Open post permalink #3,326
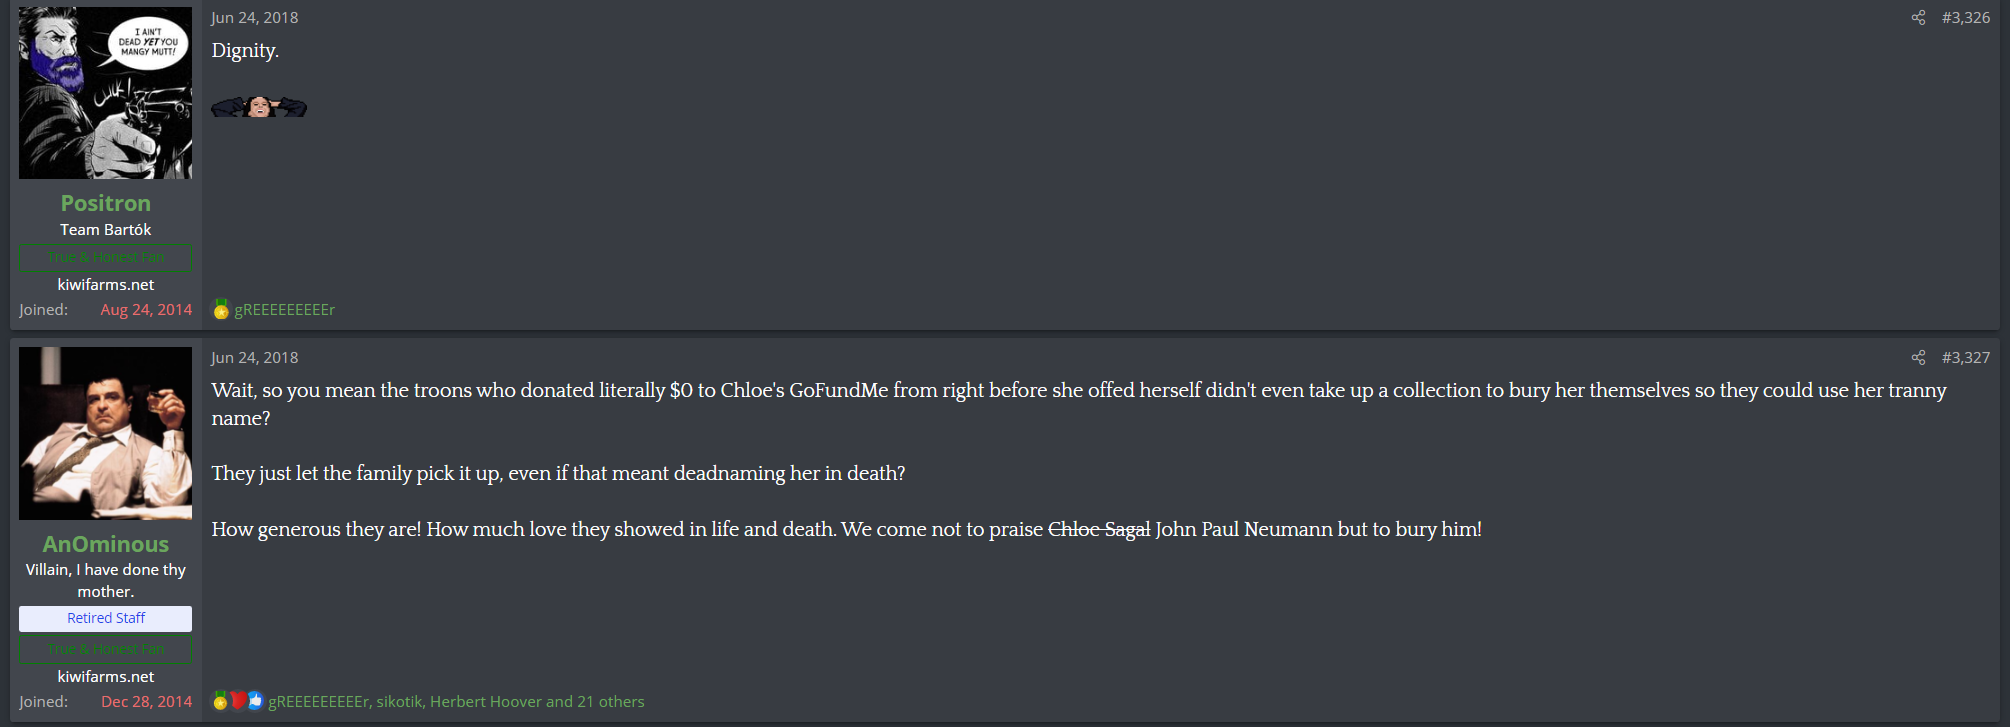Viewport: 2010px width, 727px height. pos(1965,18)
